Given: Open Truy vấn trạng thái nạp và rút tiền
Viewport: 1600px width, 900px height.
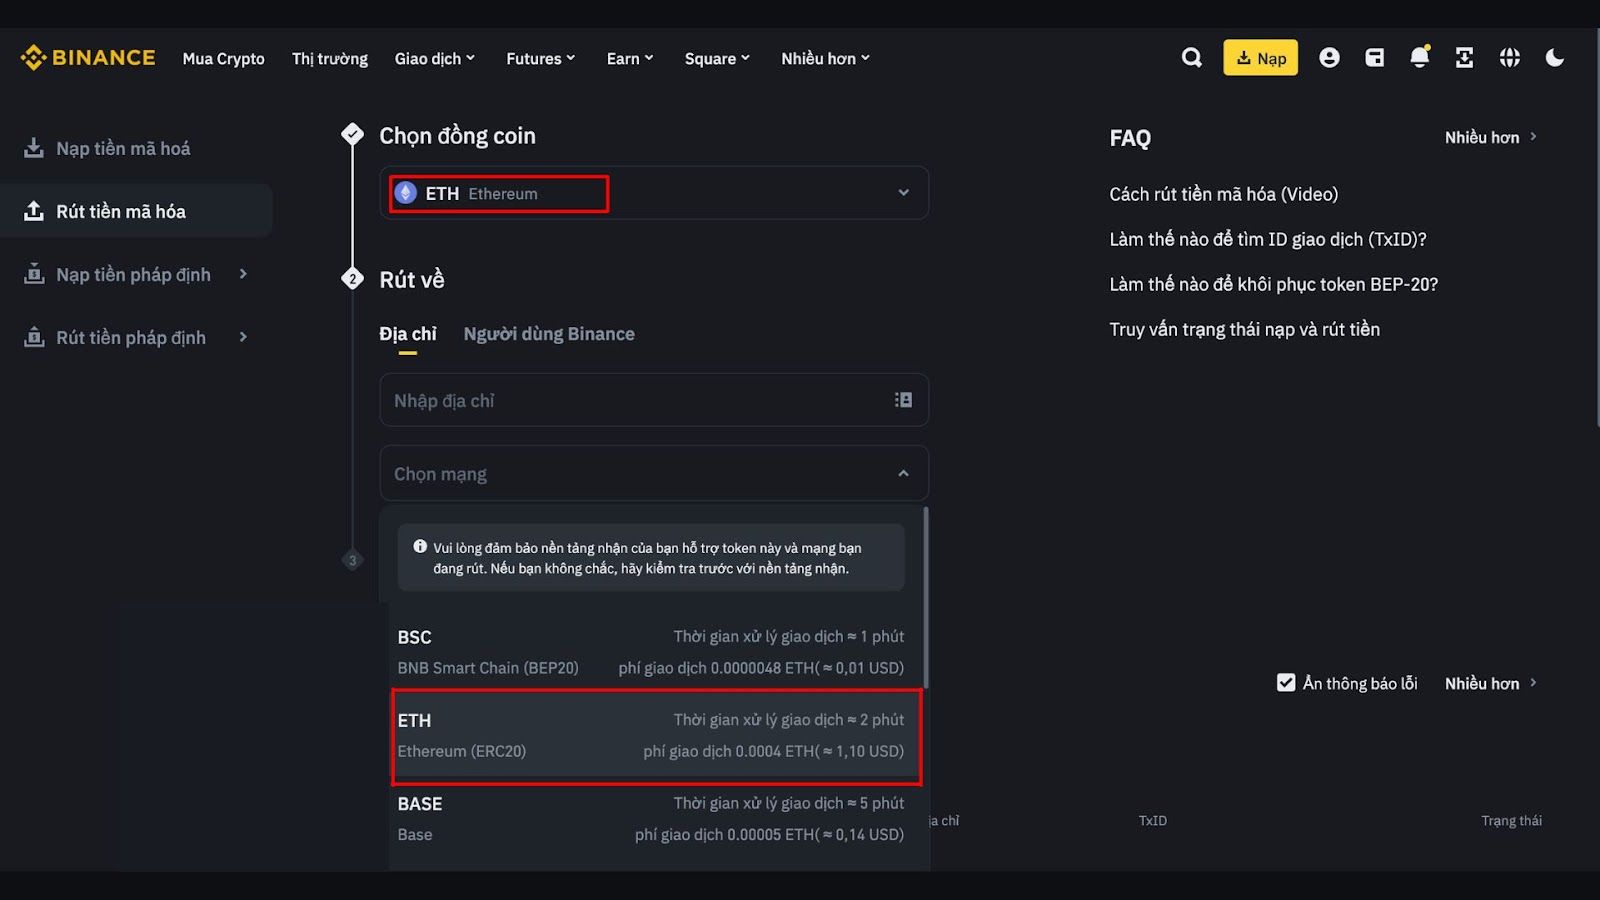Looking at the screenshot, I should click(x=1244, y=329).
